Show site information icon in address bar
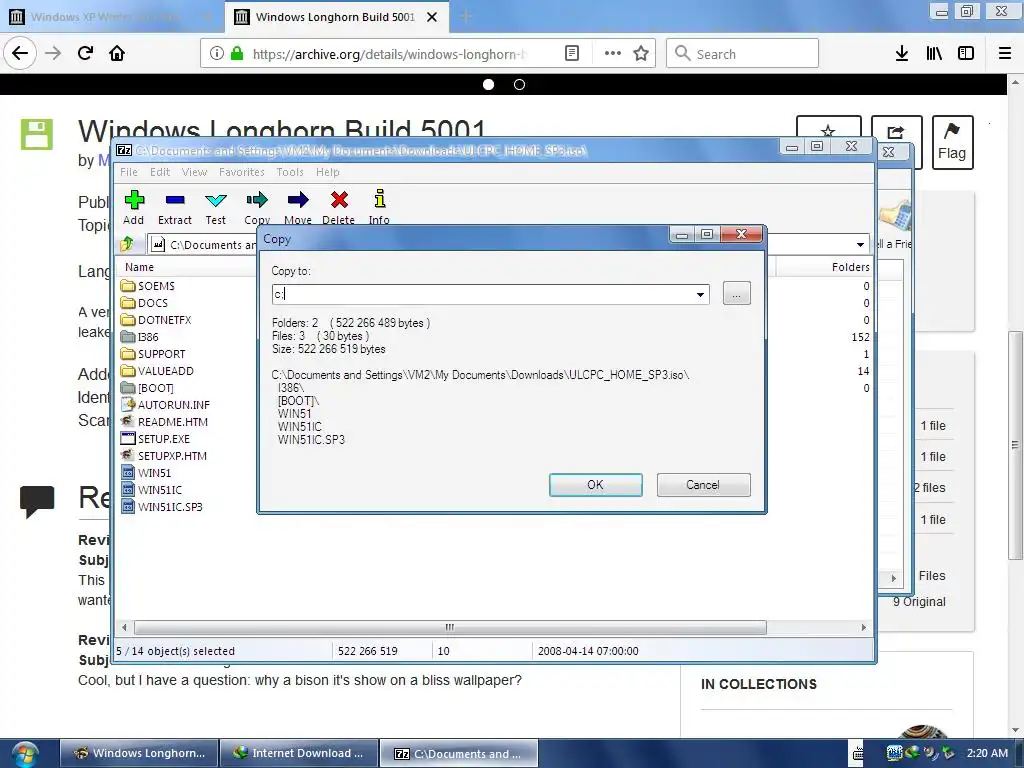Screen dimensions: 1024x768 [x=217, y=54]
